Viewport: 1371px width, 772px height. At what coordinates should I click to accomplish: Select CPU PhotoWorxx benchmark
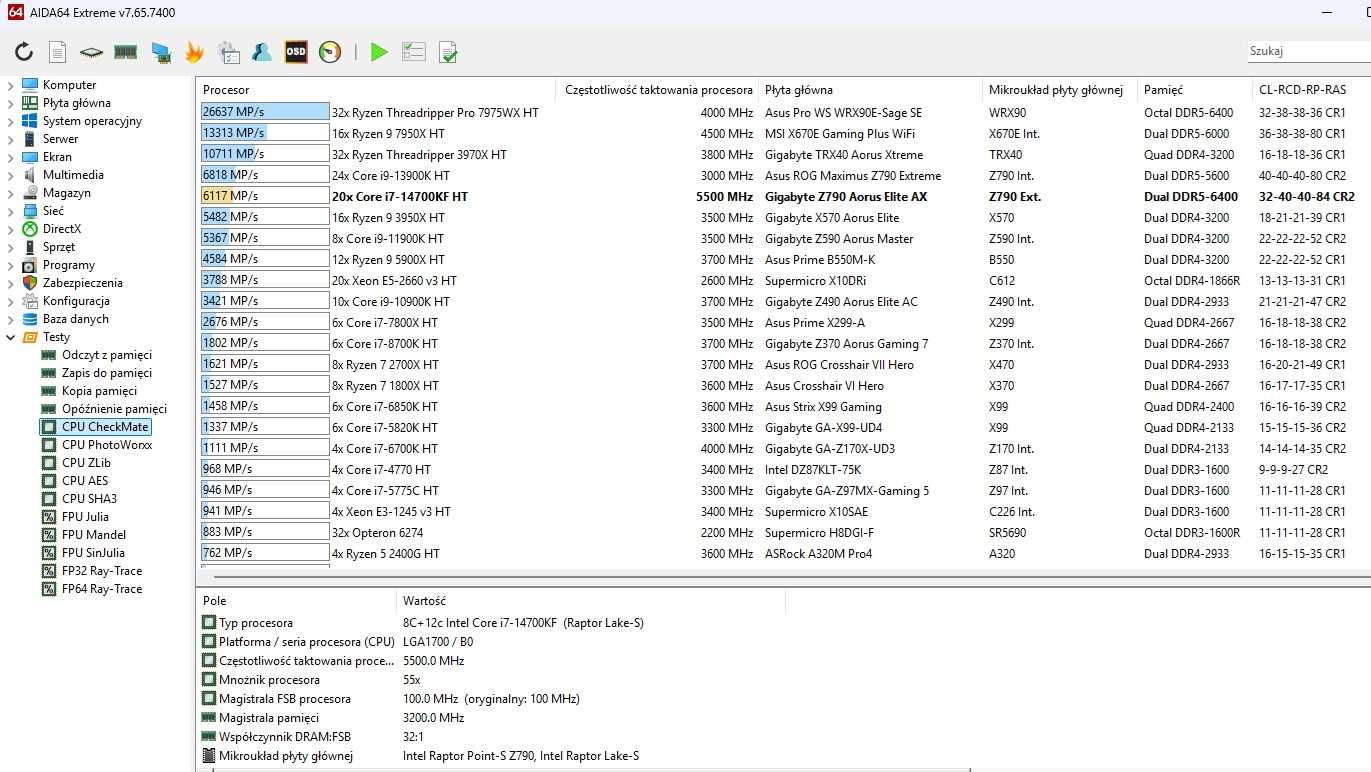coord(107,445)
